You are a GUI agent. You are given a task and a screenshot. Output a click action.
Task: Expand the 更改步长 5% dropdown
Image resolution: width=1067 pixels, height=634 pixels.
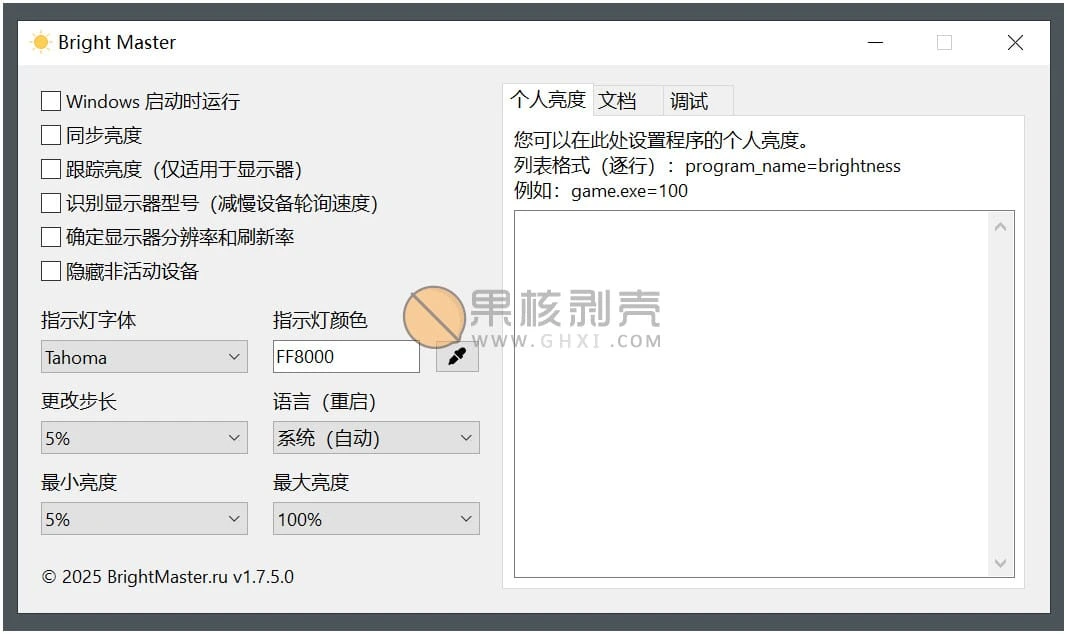coord(144,438)
